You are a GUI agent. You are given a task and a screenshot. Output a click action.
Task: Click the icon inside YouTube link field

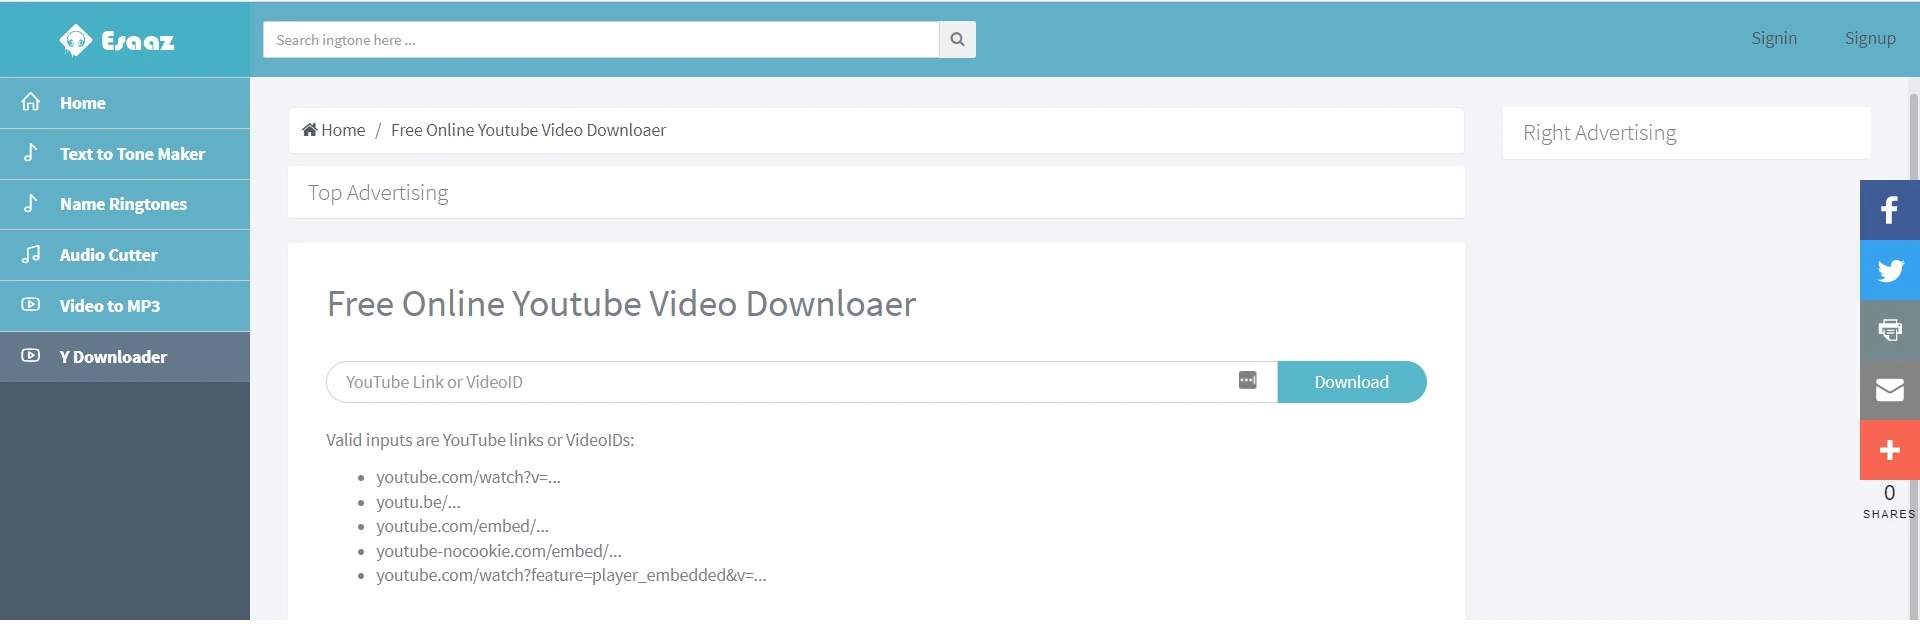1247,380
